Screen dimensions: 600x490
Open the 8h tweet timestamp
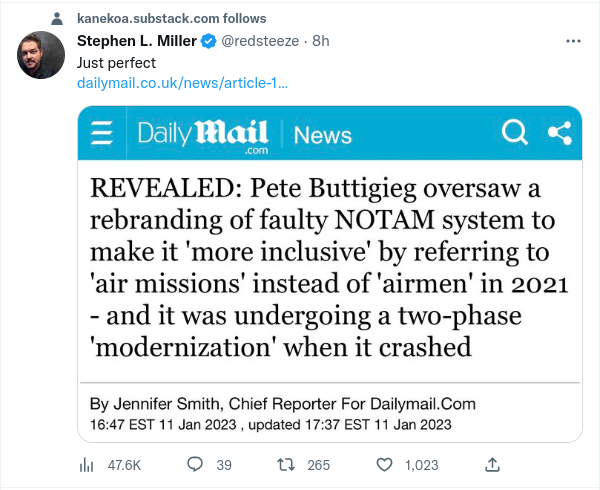[321, 41]
